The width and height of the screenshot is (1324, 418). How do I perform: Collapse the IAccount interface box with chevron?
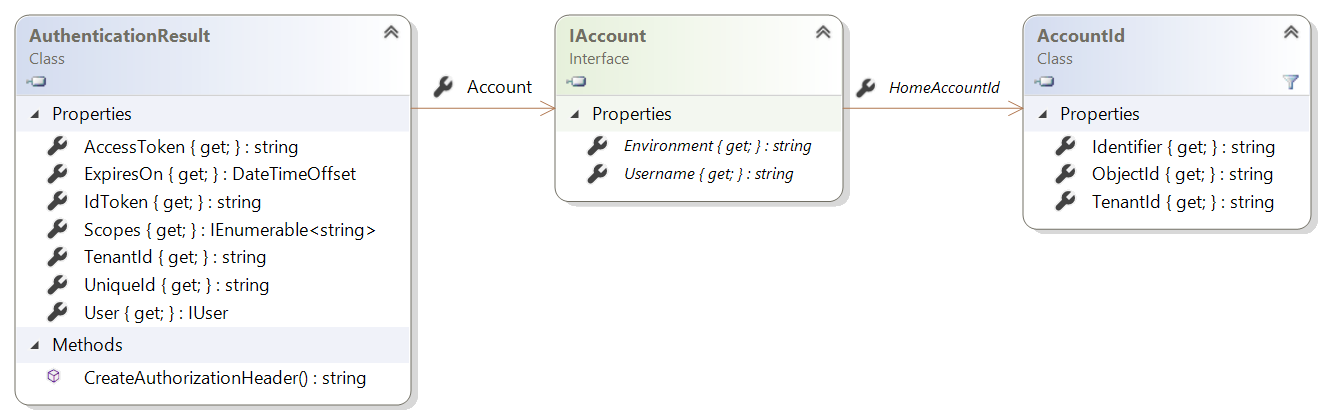(x=822, y=33)
